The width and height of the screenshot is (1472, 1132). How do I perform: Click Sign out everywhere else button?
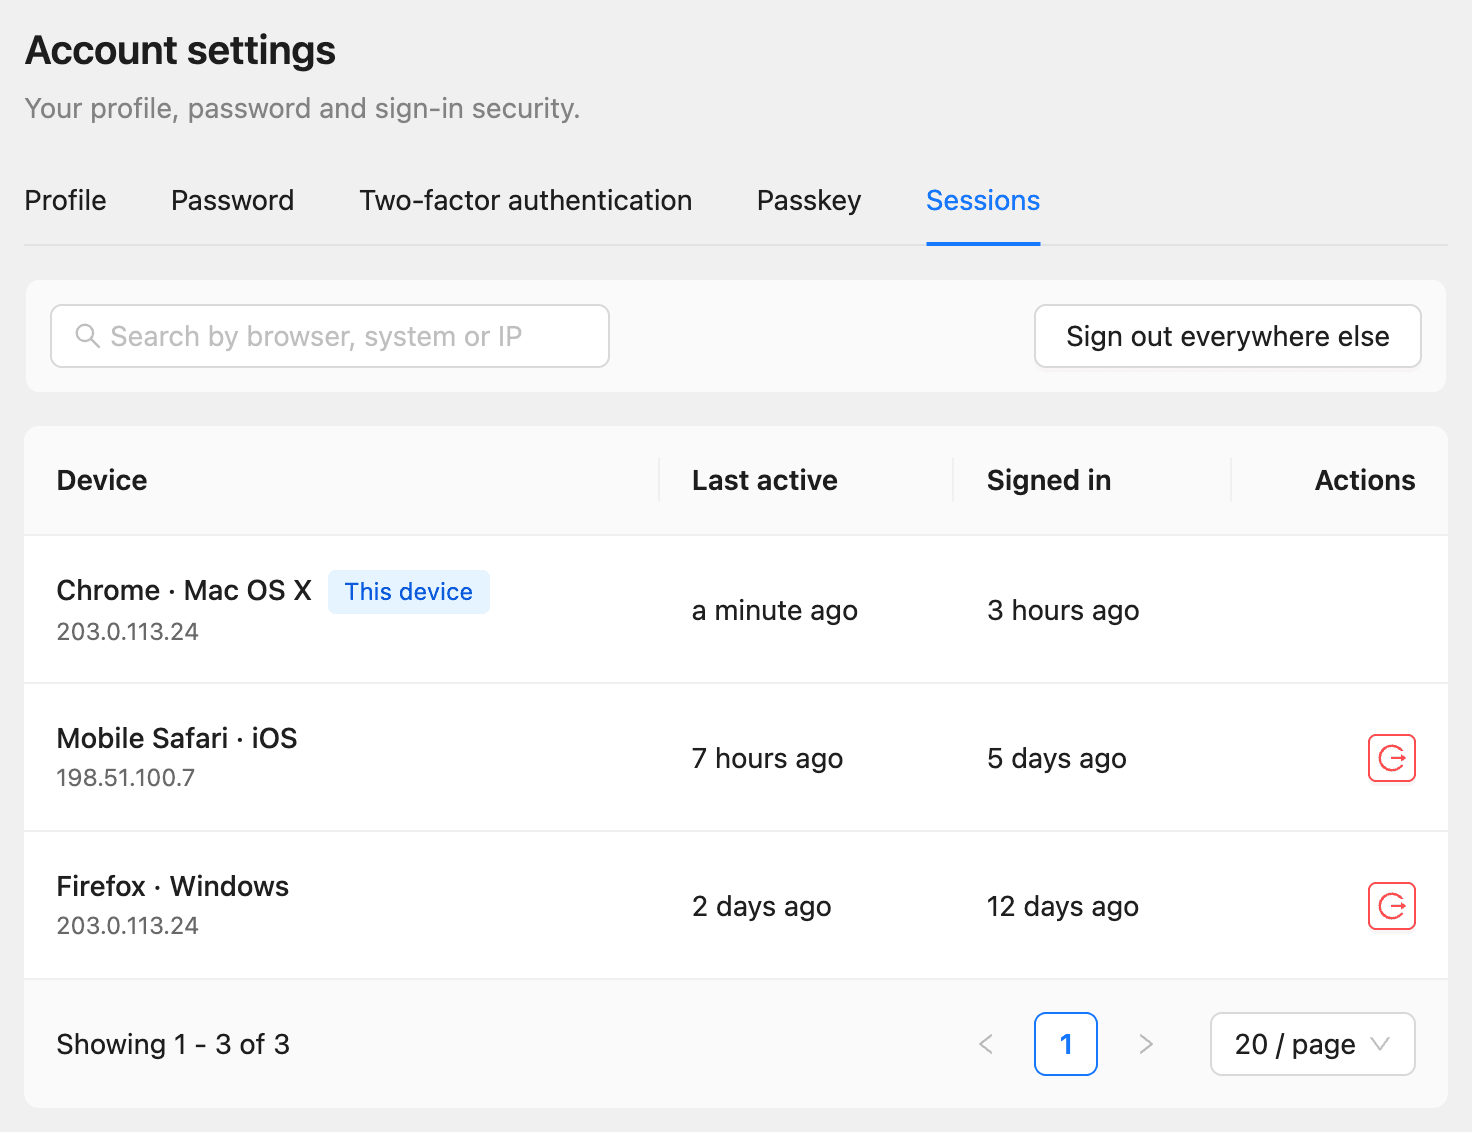(1227, 336)
